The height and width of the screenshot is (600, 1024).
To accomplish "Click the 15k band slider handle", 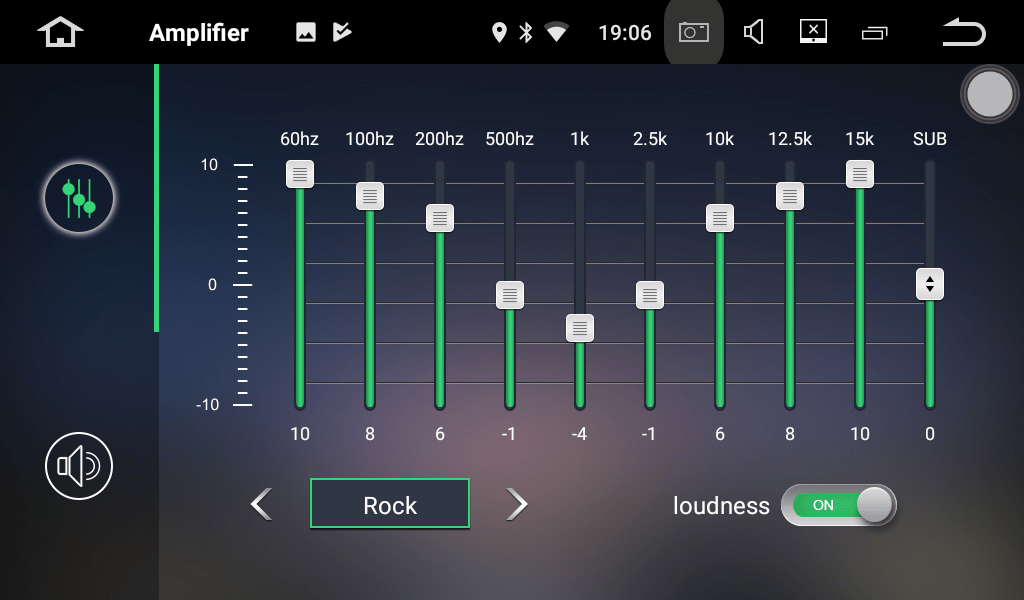I will click(x=859, y=174).
